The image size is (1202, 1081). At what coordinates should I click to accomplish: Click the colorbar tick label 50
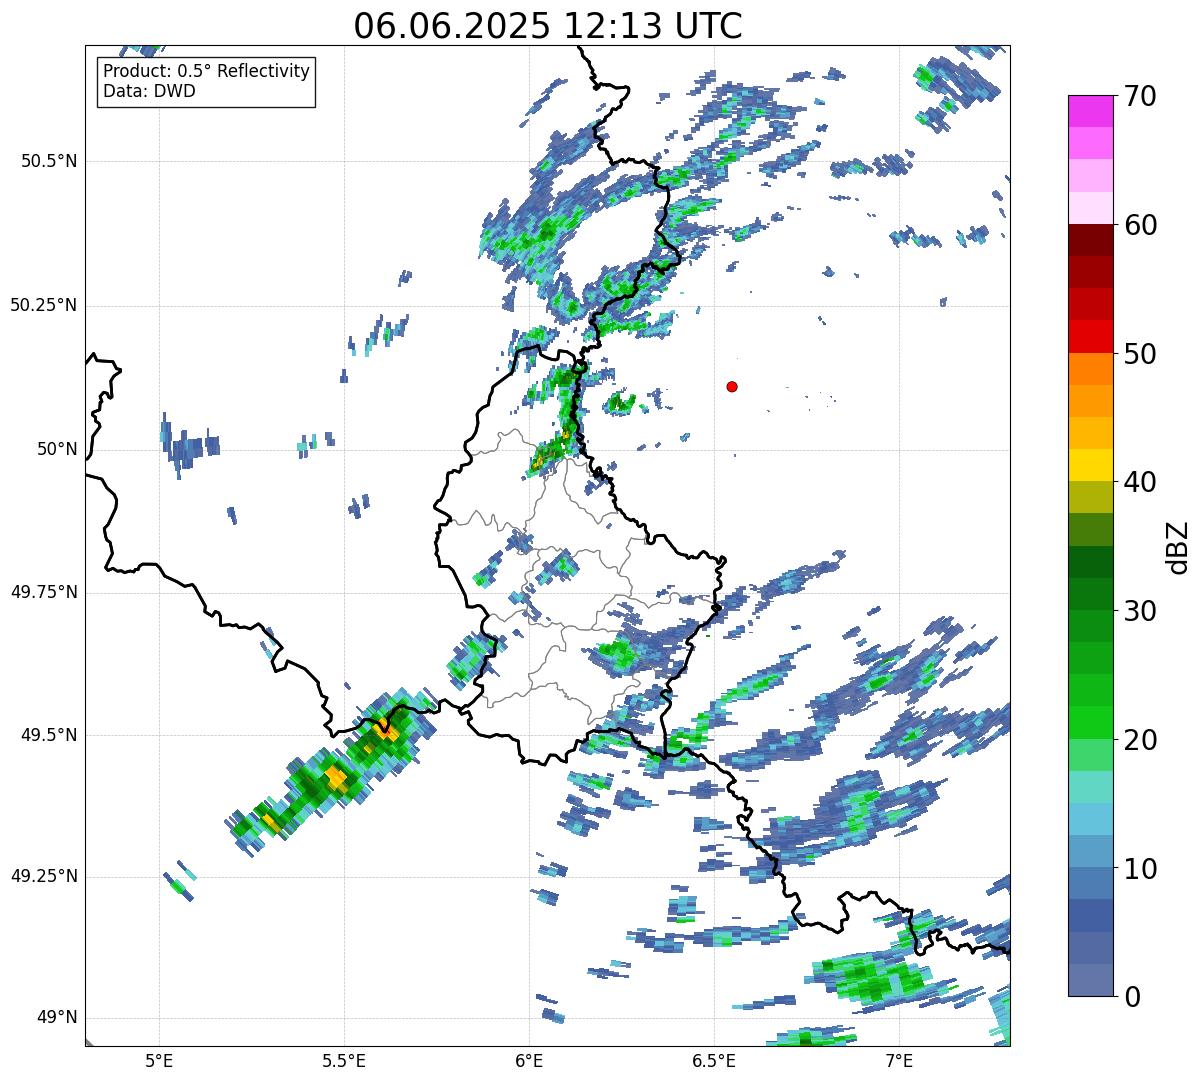(1139, 354)
